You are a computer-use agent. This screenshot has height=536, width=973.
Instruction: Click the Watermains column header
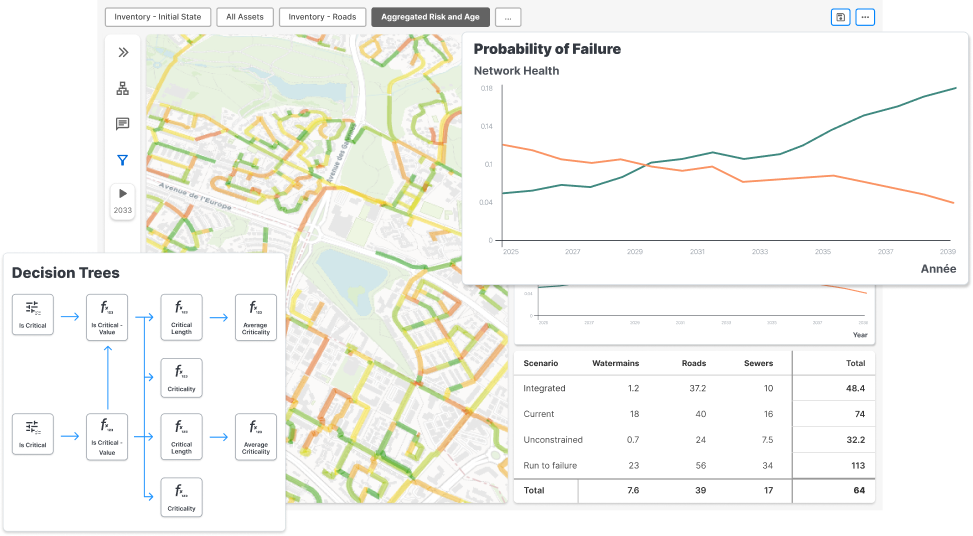616,364
